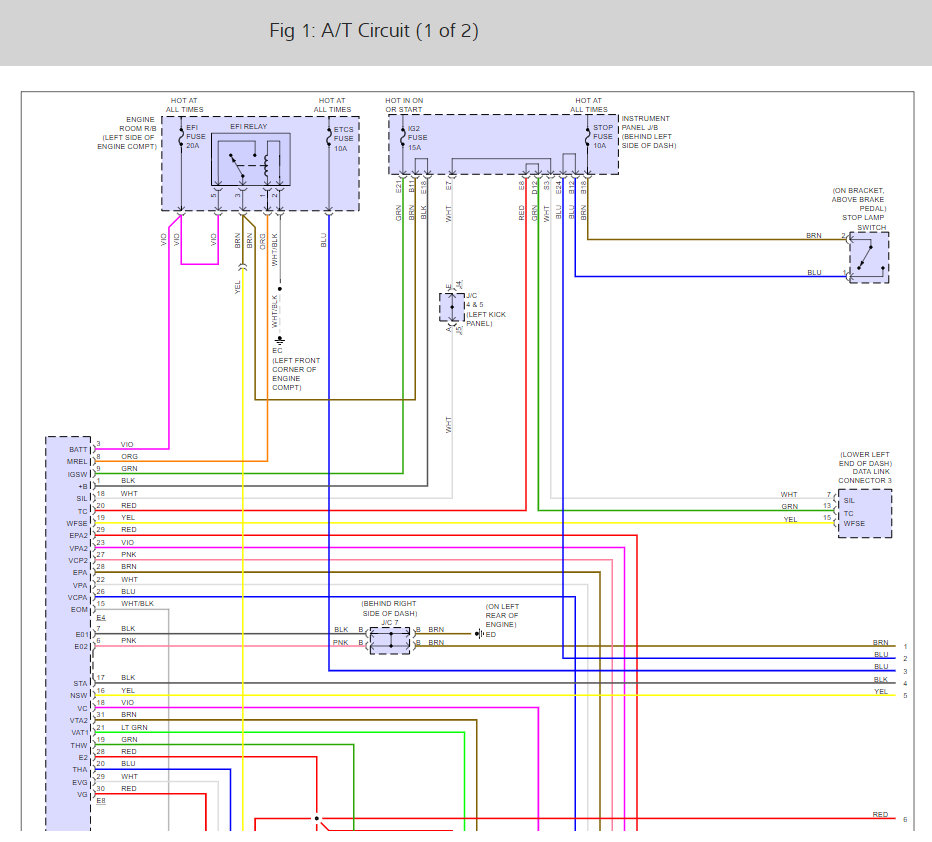
Task: Click the VPA2 pin label
Action: [x=78, y=549]
